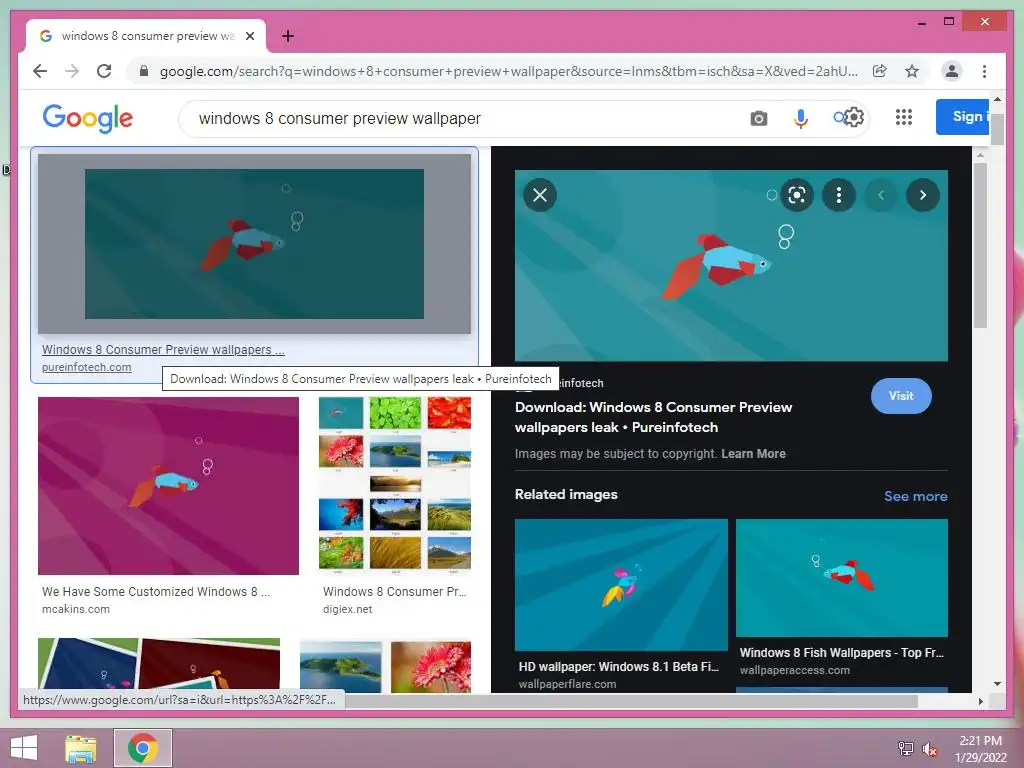Click wallpaperflare.com source text

[568, 684]
